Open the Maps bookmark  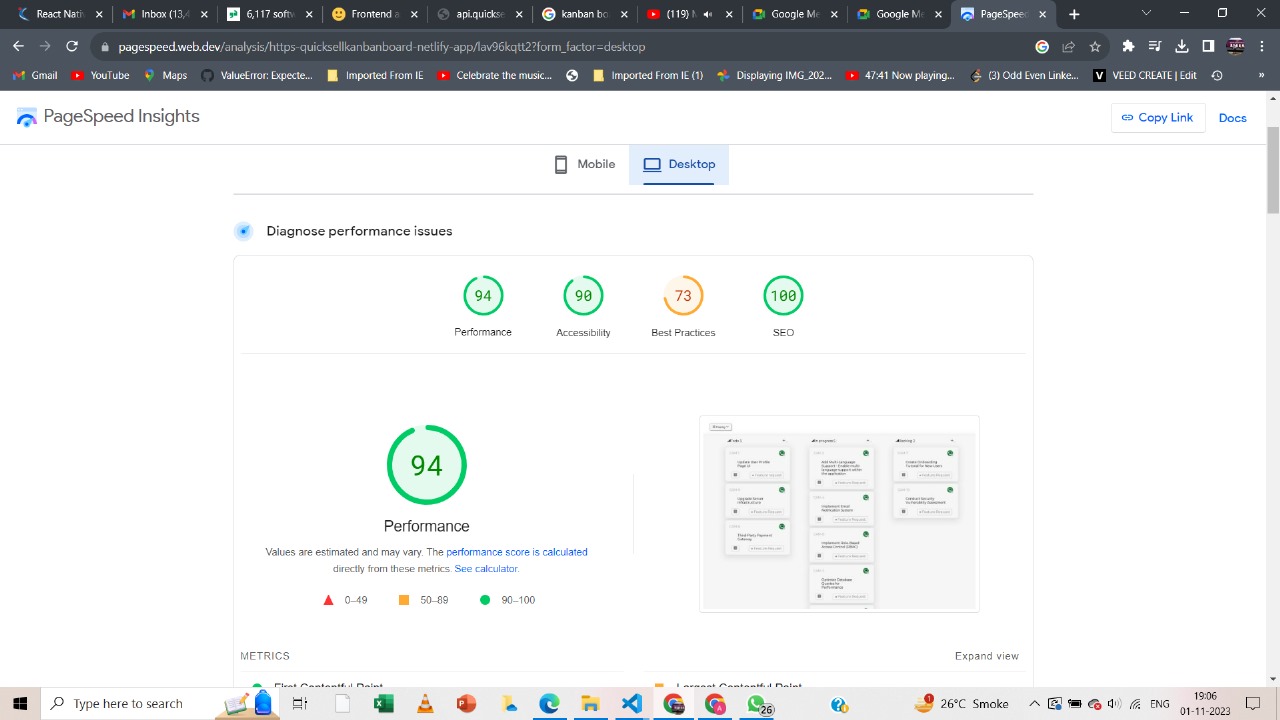pos(165,75)
